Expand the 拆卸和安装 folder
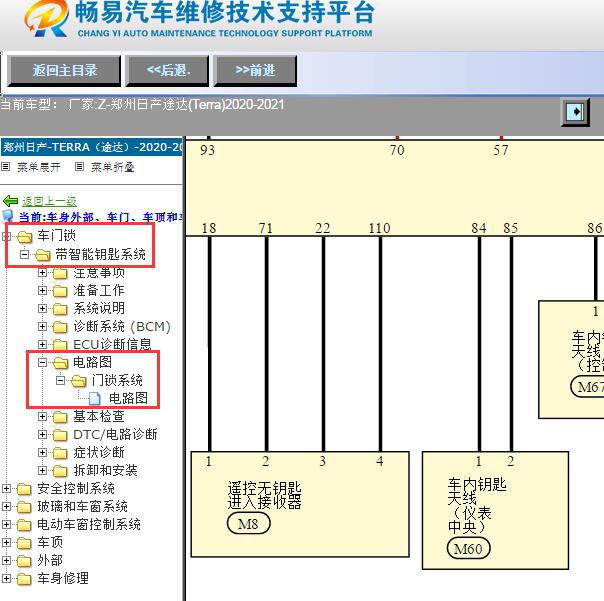This screenshot has height=601, width=604. coord(42,470)
